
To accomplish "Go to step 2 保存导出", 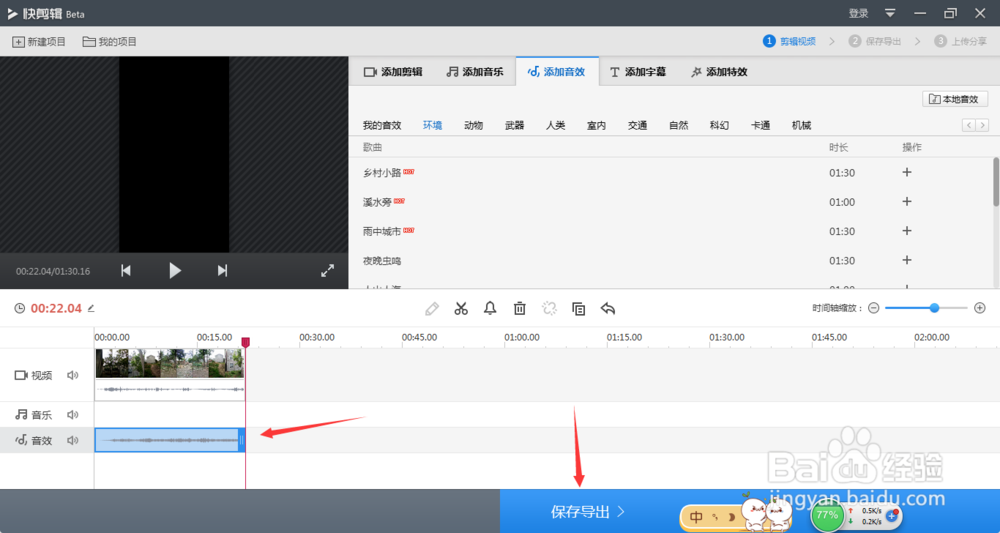I will 875,41.
